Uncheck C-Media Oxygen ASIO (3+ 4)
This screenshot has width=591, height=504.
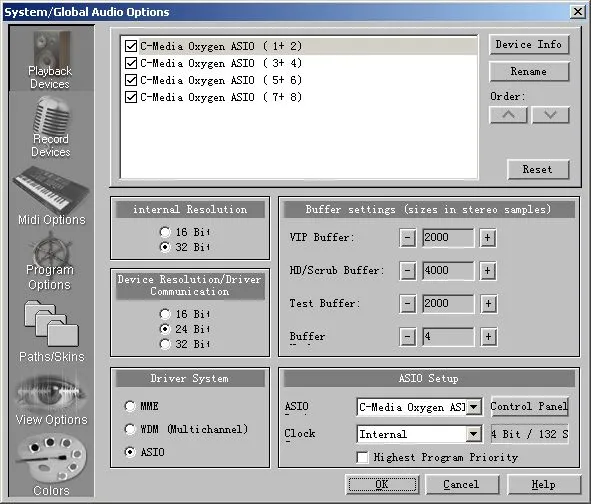(x=131, y=63)
